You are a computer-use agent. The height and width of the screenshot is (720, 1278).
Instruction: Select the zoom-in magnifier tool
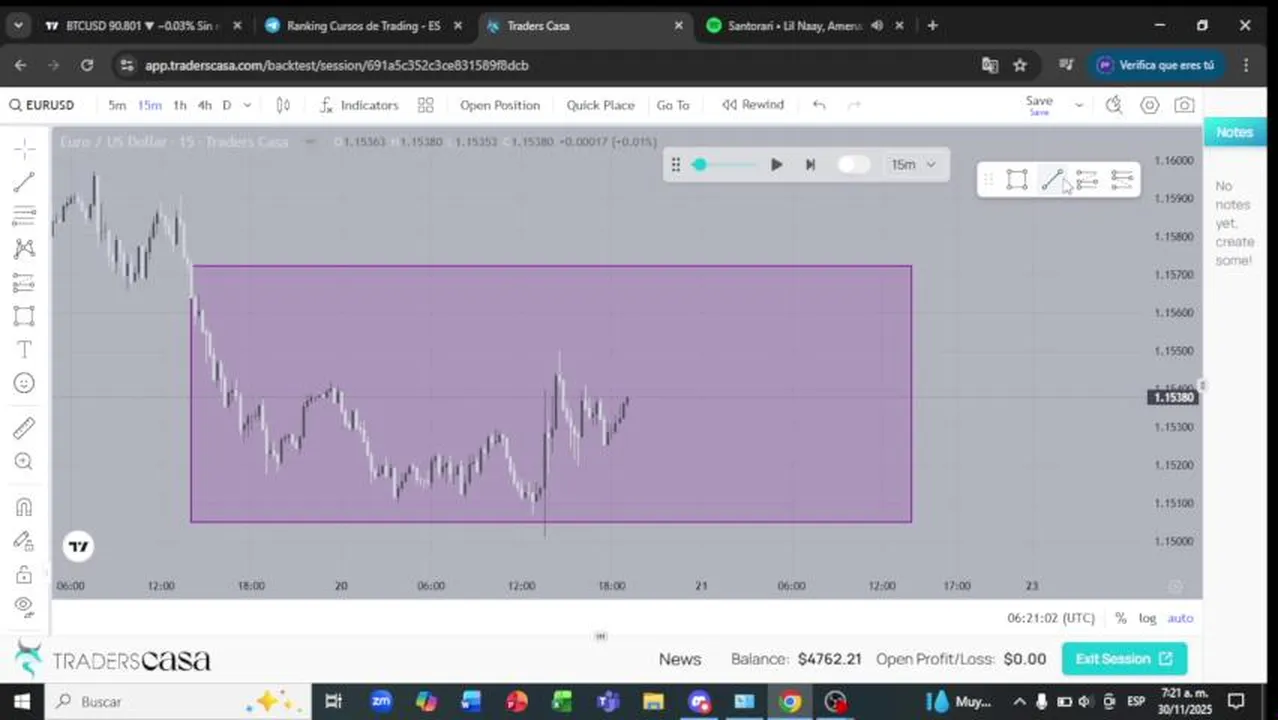[x=25, y=461]
